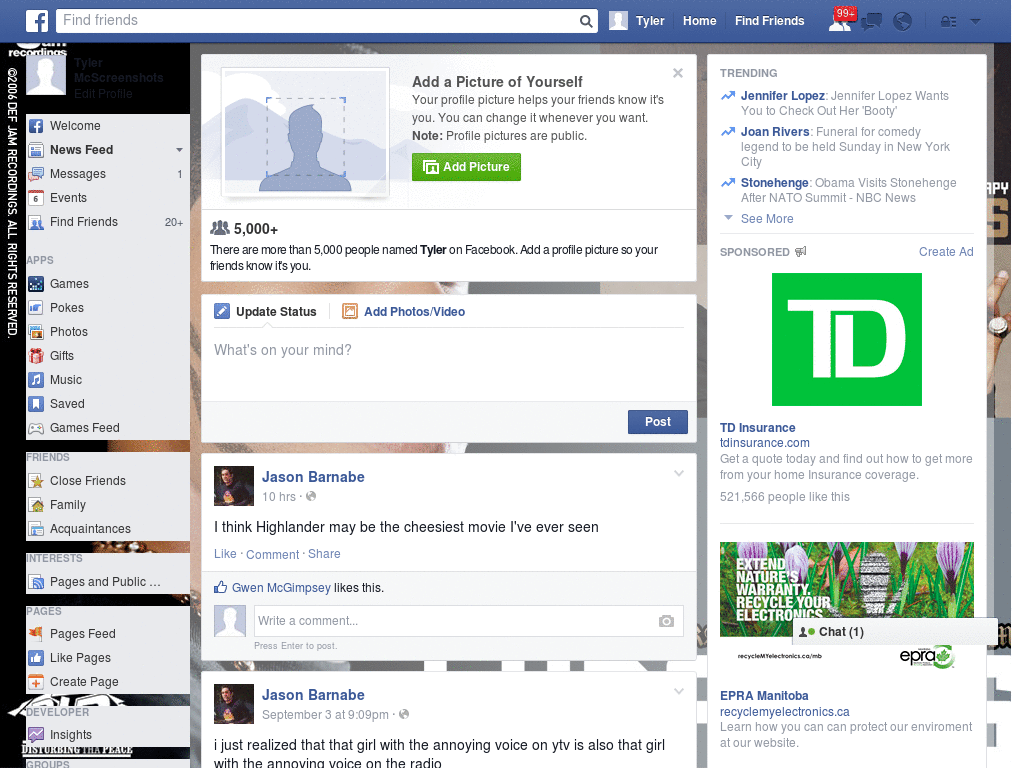
Task: Click the Events calendar icon
Action: (36, 198)
